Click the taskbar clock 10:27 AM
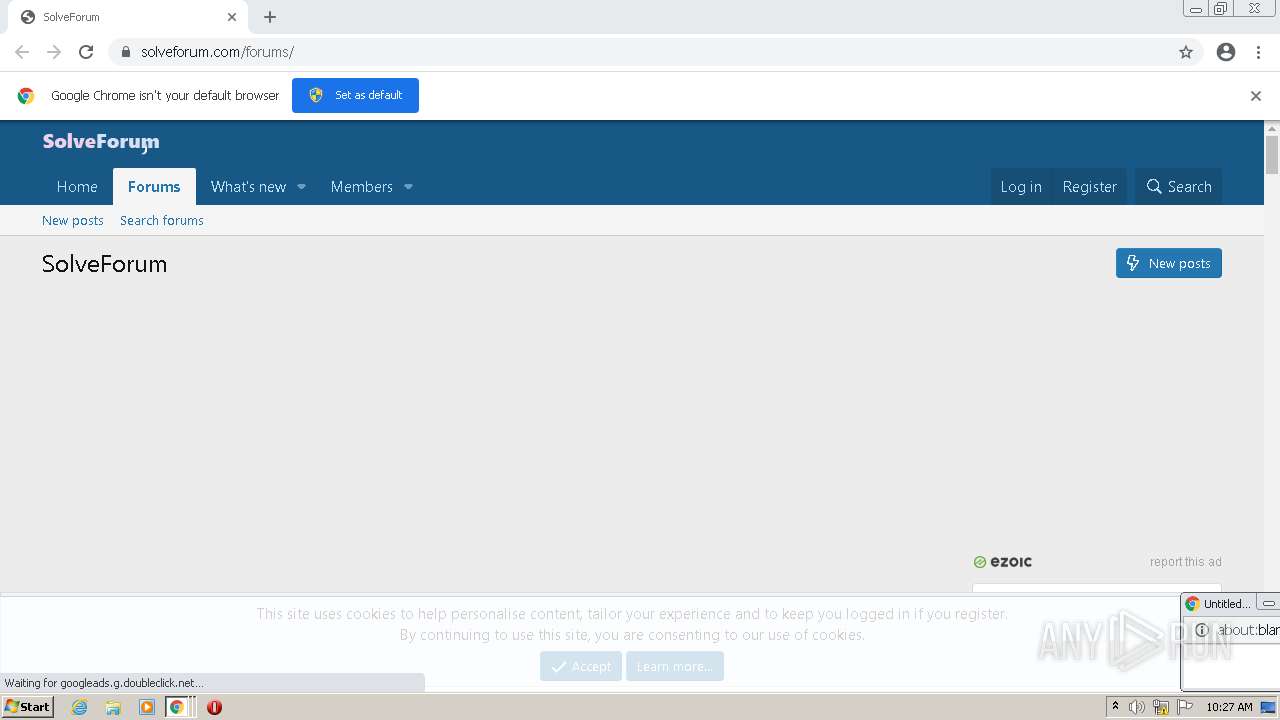Screen dimensions: 1280x720 [x=1229, y=707]
